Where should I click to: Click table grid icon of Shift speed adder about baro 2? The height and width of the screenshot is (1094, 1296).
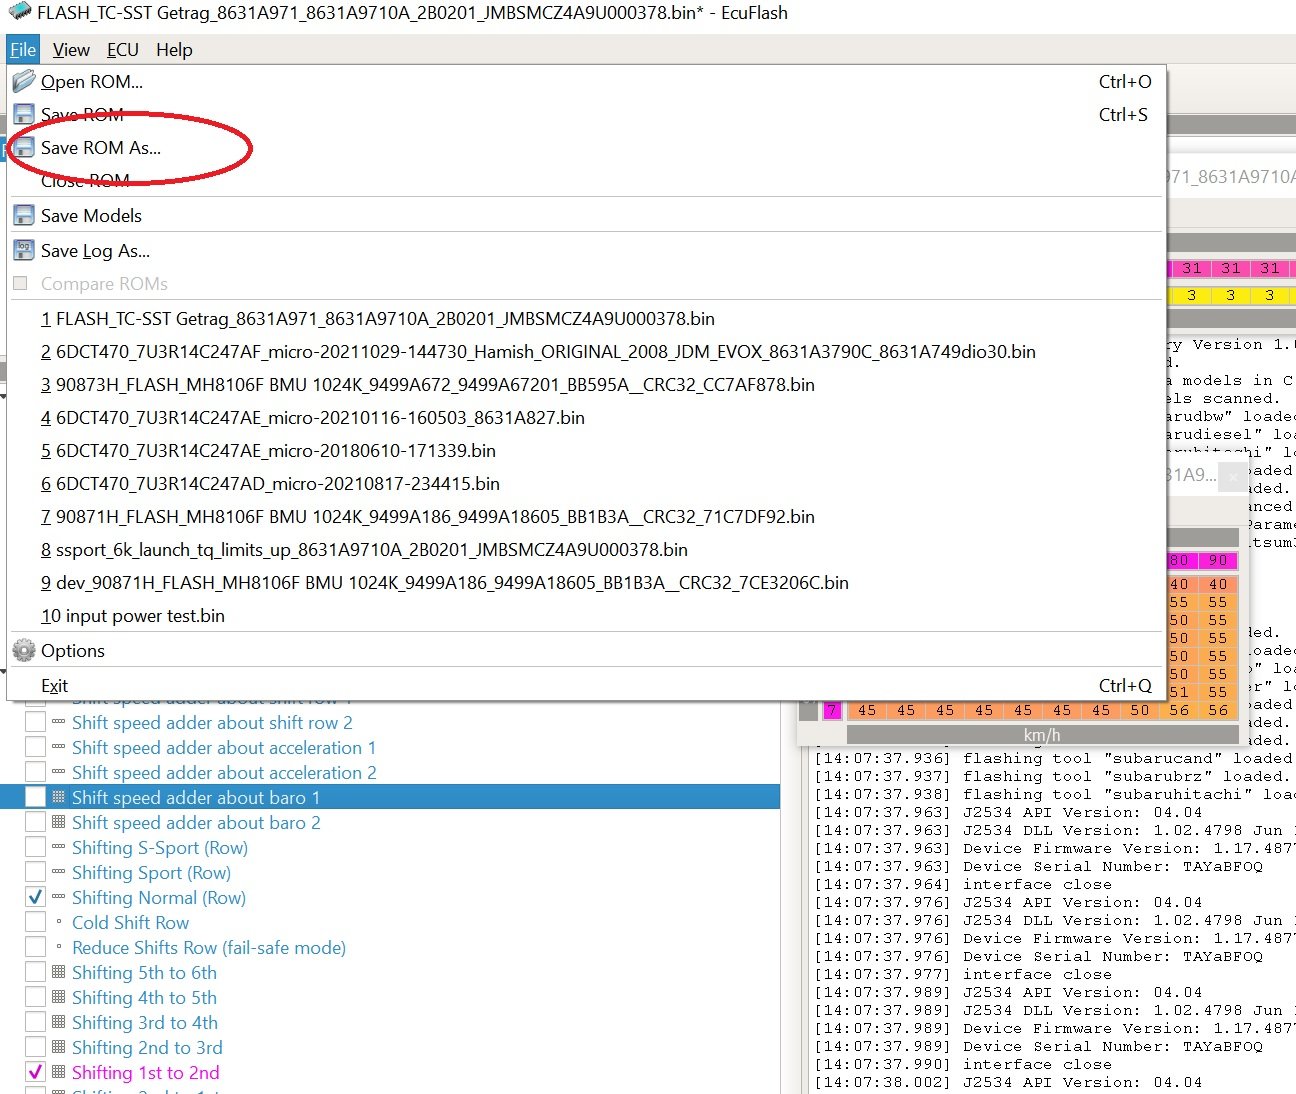click(58, 822)
